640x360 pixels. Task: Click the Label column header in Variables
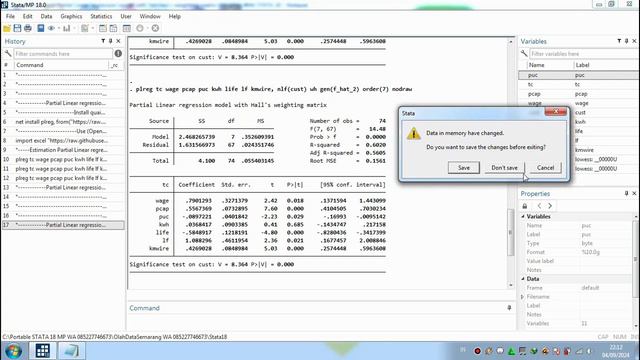coord(606,65)
